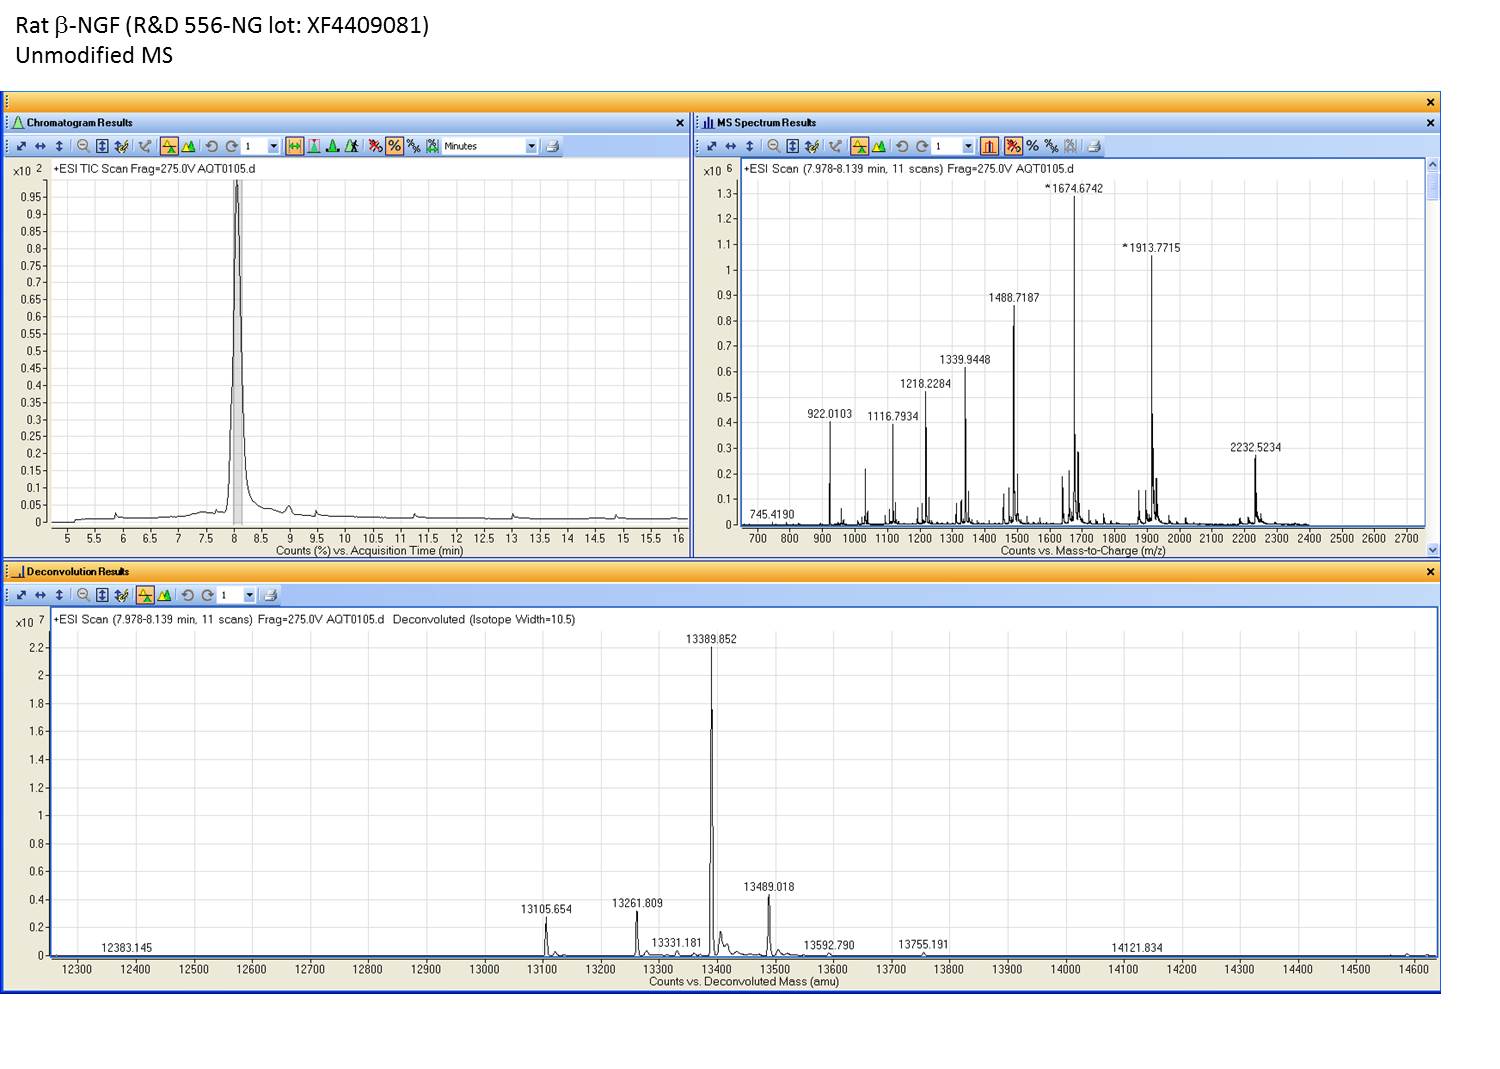1500x1069 pixels.
Task: Click walk chromatogram icon with running figure
Action: click(352, 146)
